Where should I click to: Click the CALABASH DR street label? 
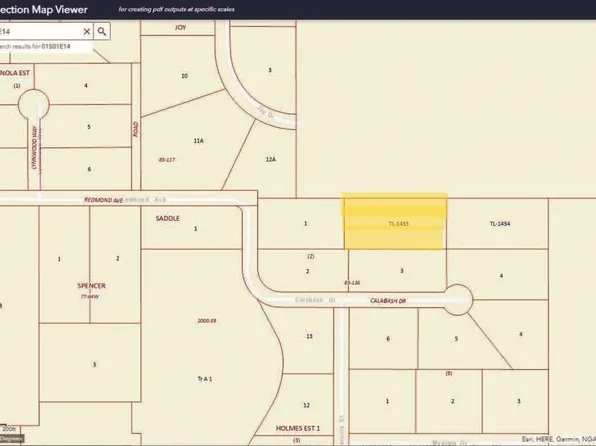pos(388,301)
